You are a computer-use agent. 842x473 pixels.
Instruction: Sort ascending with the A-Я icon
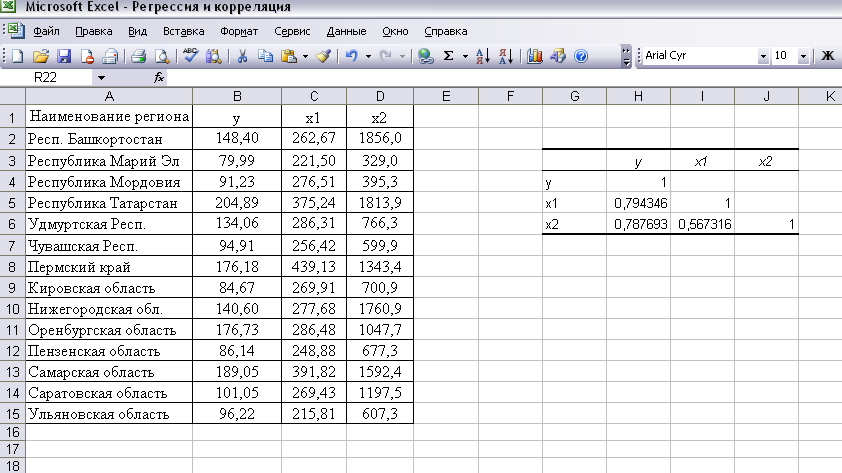(483, 56)
